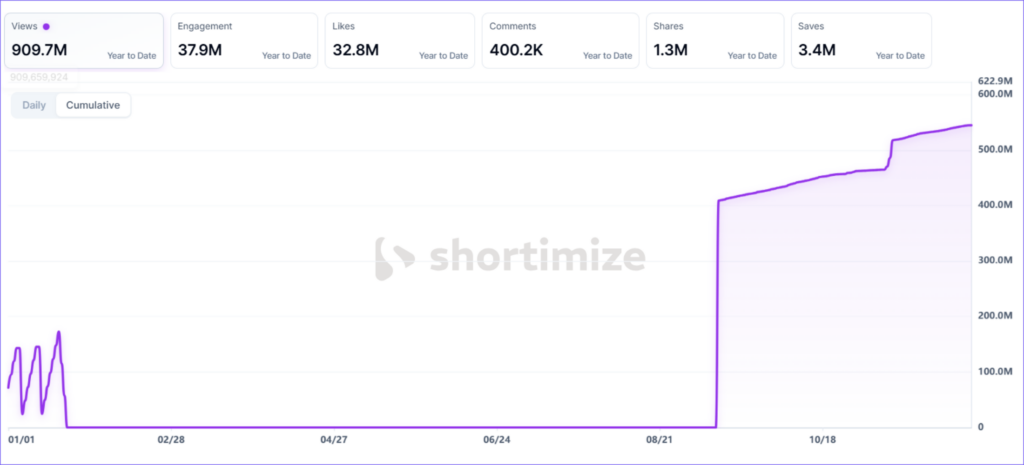Click the 02/28 date axis label
Image resolution: width=1024 pixels, height=465 pixels.
click(x=171, y=439)
